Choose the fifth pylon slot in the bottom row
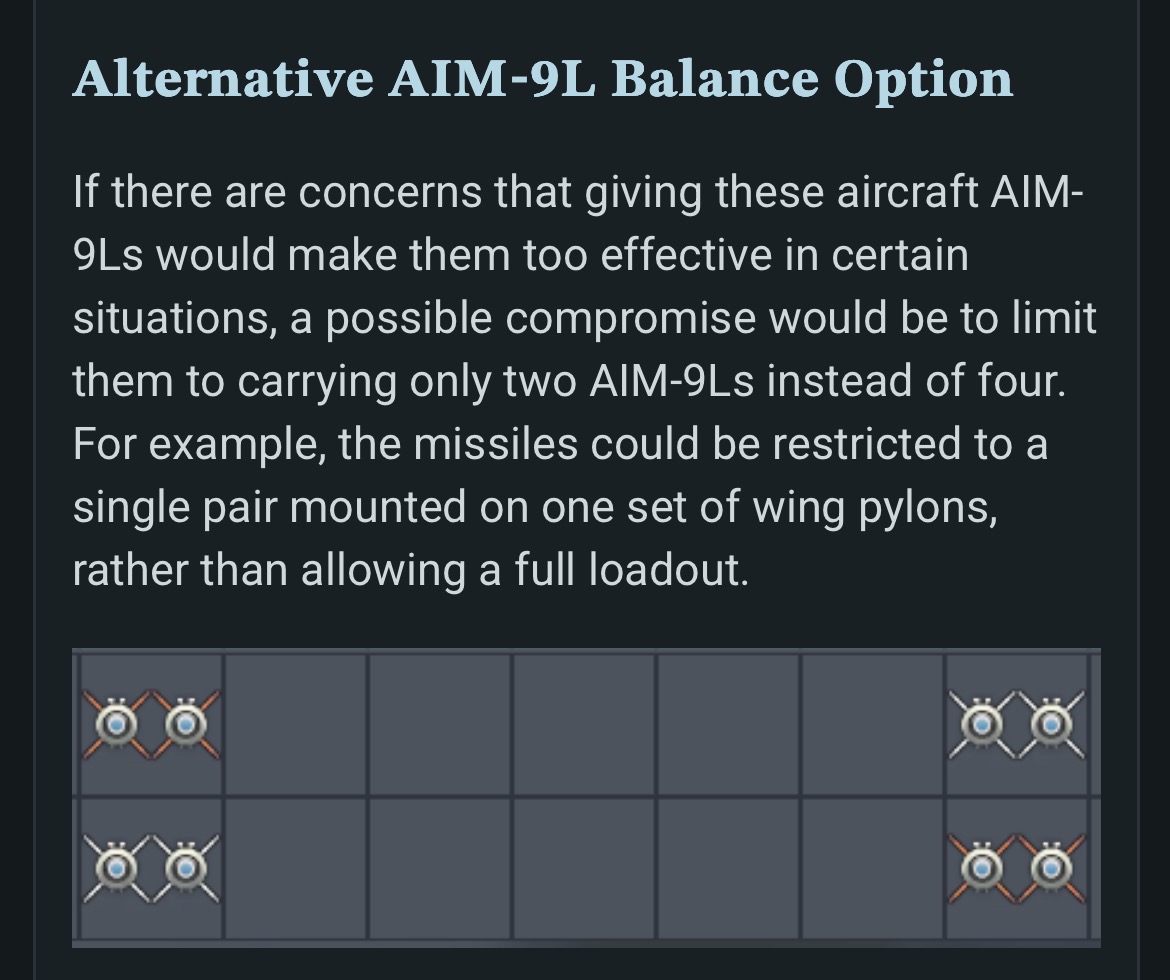The width and height of the screenshot is (1170, 980). pos(728,869)
